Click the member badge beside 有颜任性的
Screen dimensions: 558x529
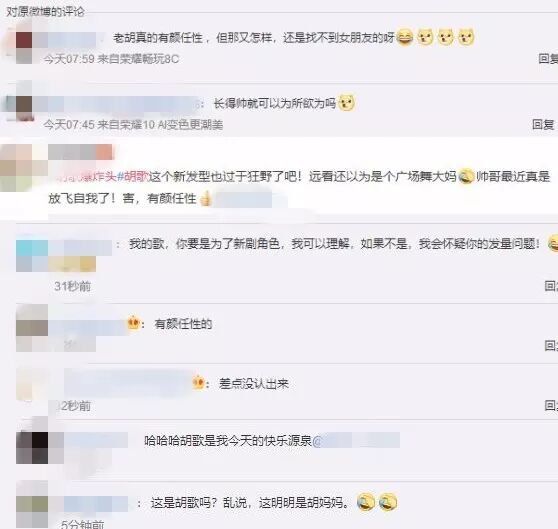click(x=133, y=323)
